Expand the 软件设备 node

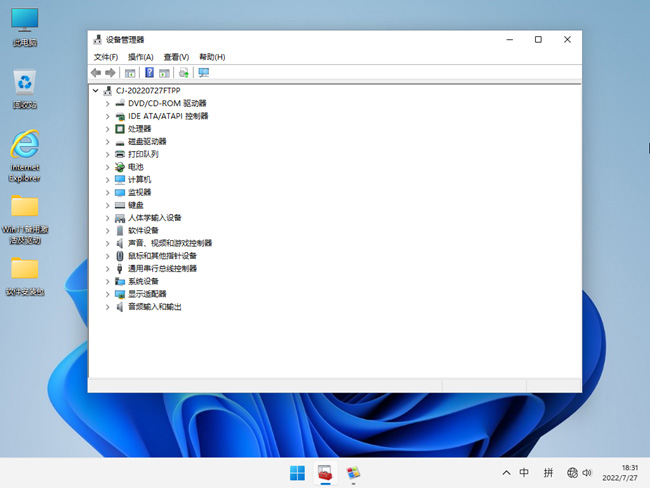tap(107, 231)
